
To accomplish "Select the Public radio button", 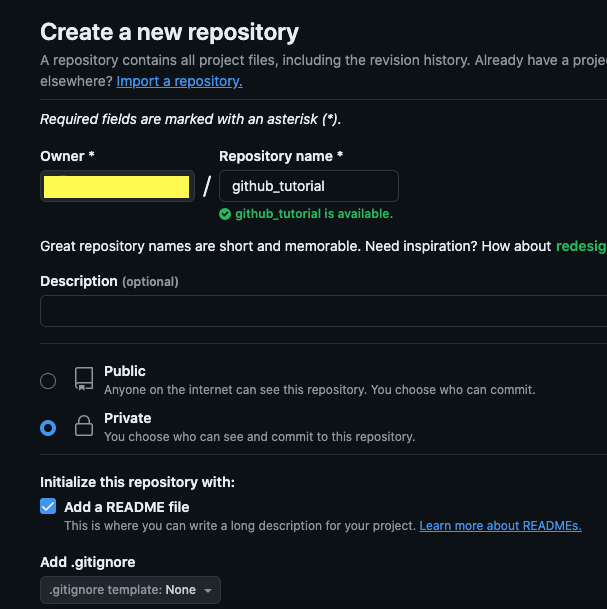I will [x=48, y=381].
